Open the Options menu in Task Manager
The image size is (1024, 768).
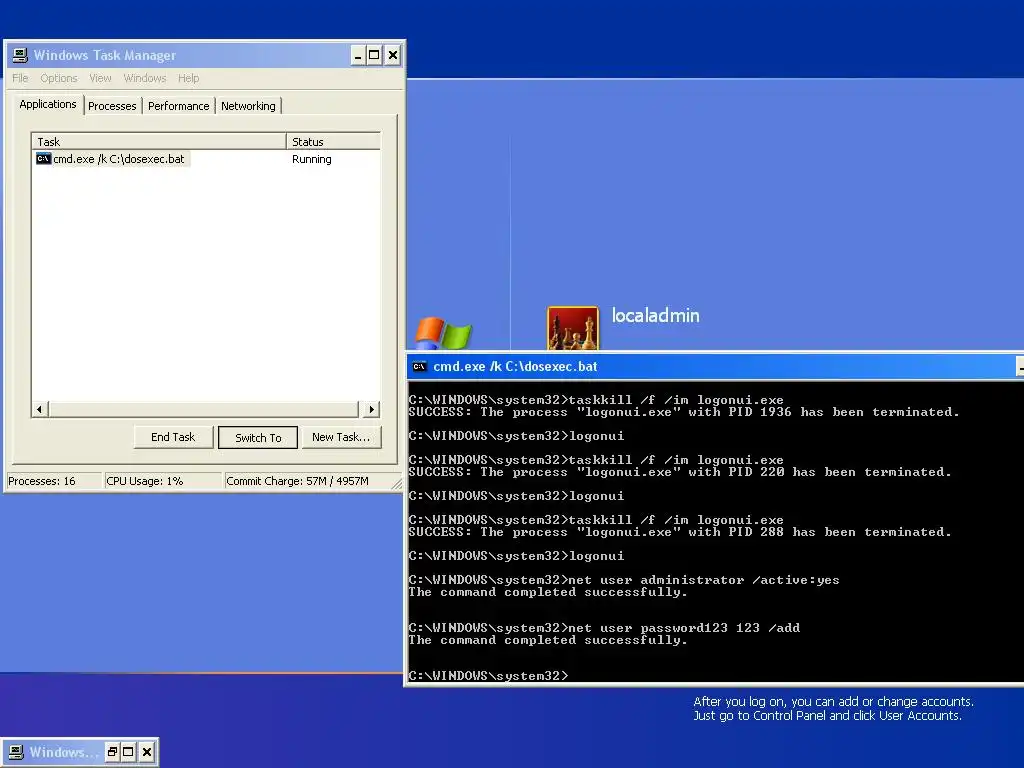coord(59,78)
